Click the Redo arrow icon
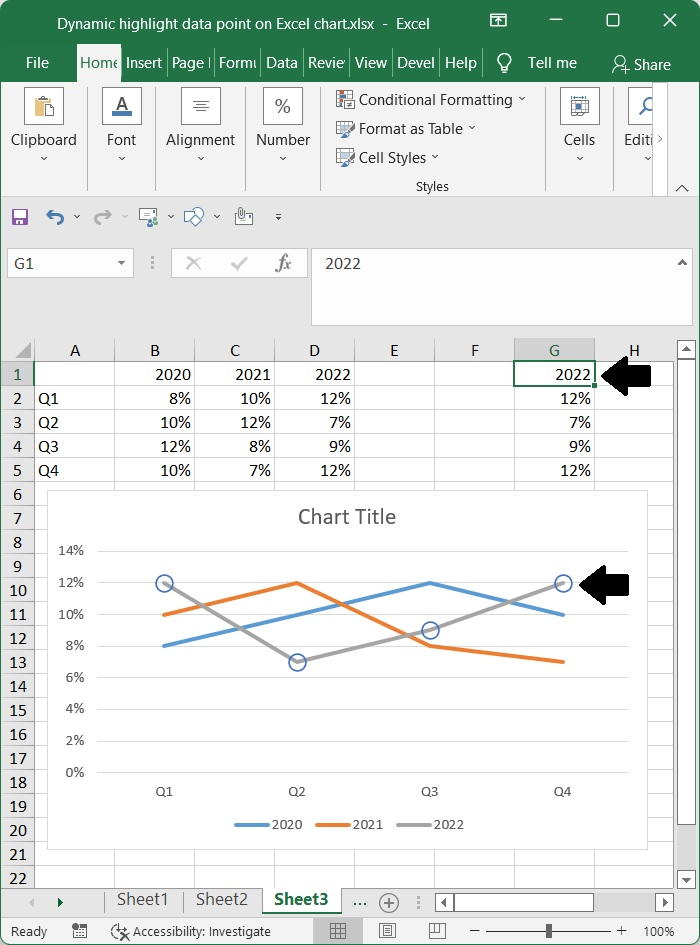This screenshot has width=700, height=945. tap(102, 217)
